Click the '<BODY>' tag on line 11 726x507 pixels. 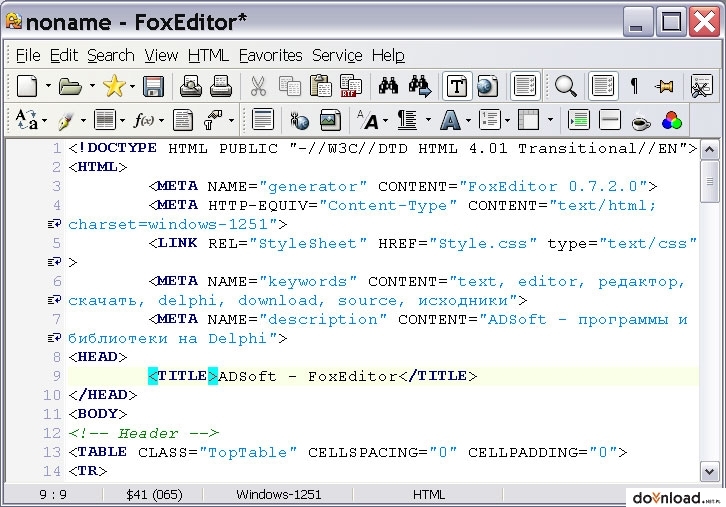click(x=97, y=413)
